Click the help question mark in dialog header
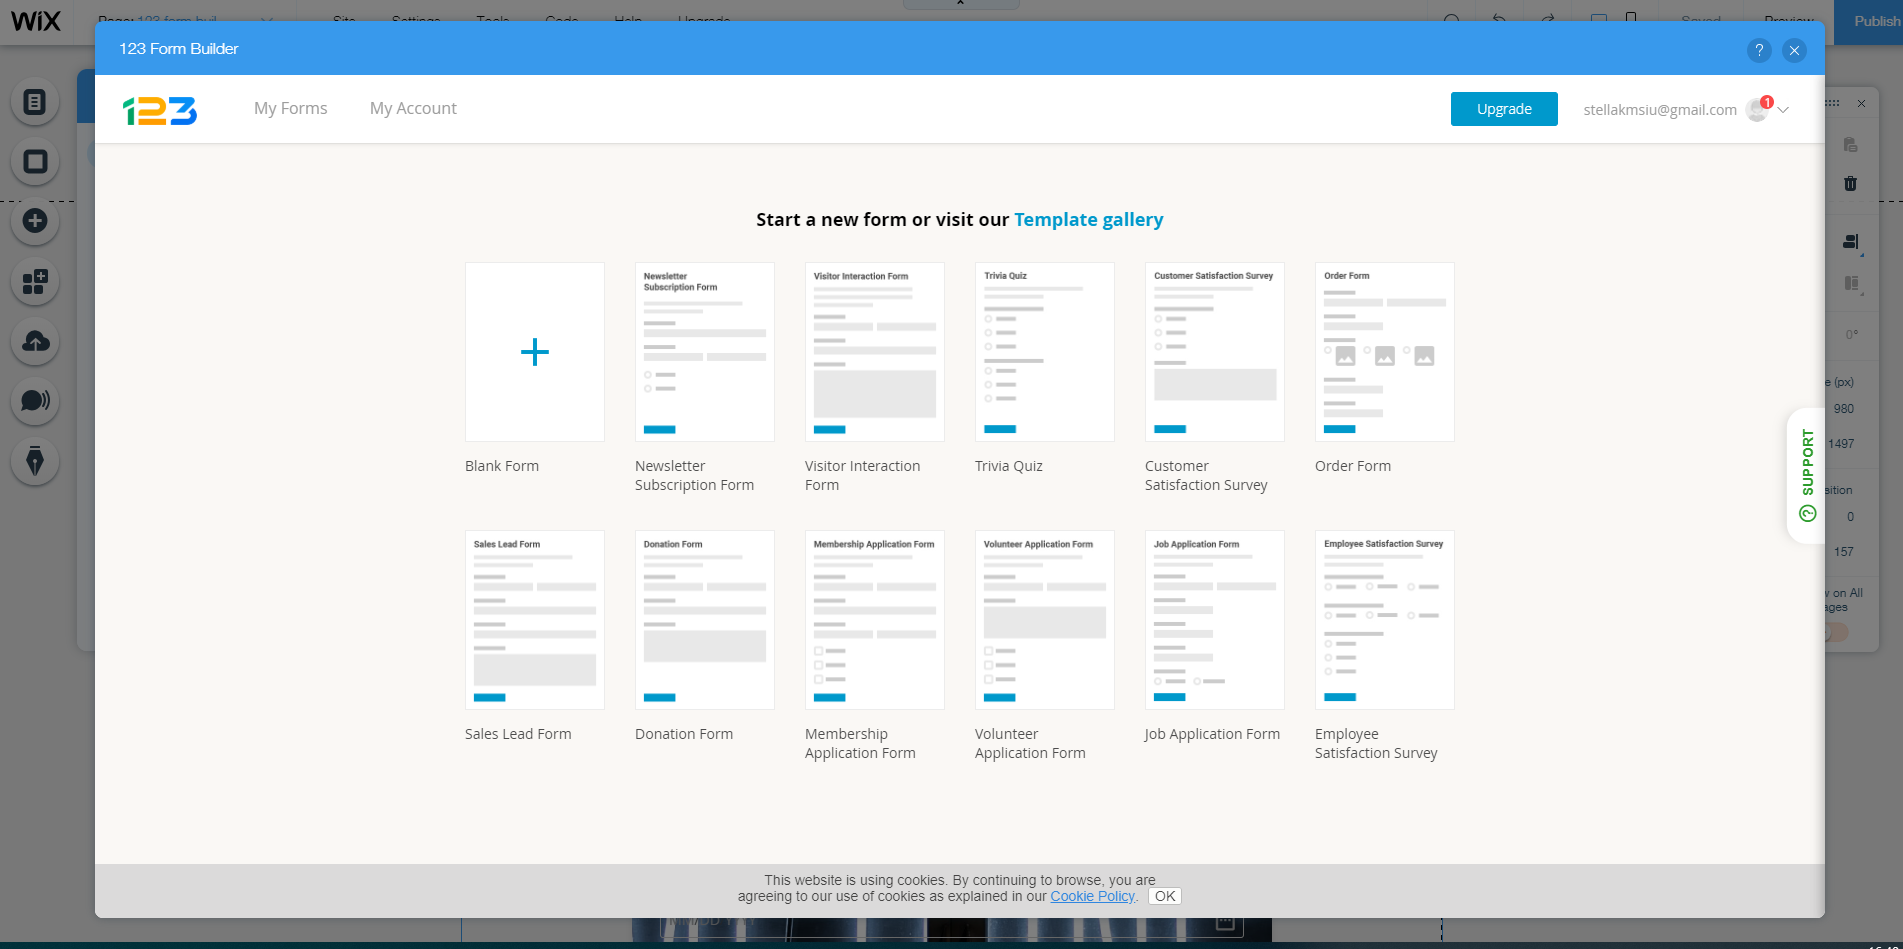Screen dimensions: 1903x949 (1759, 50)
